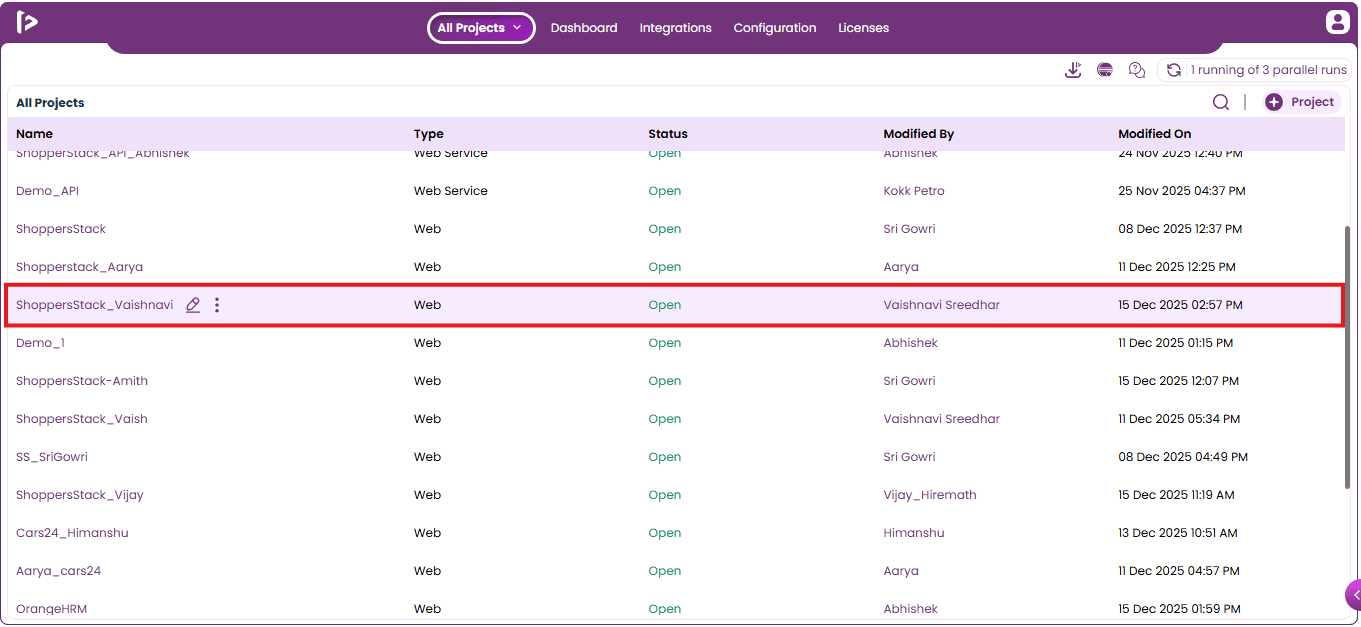This screenshot has width=1361, height=627.
Task: Click the Modified By column header
Action: pos(919,134)
